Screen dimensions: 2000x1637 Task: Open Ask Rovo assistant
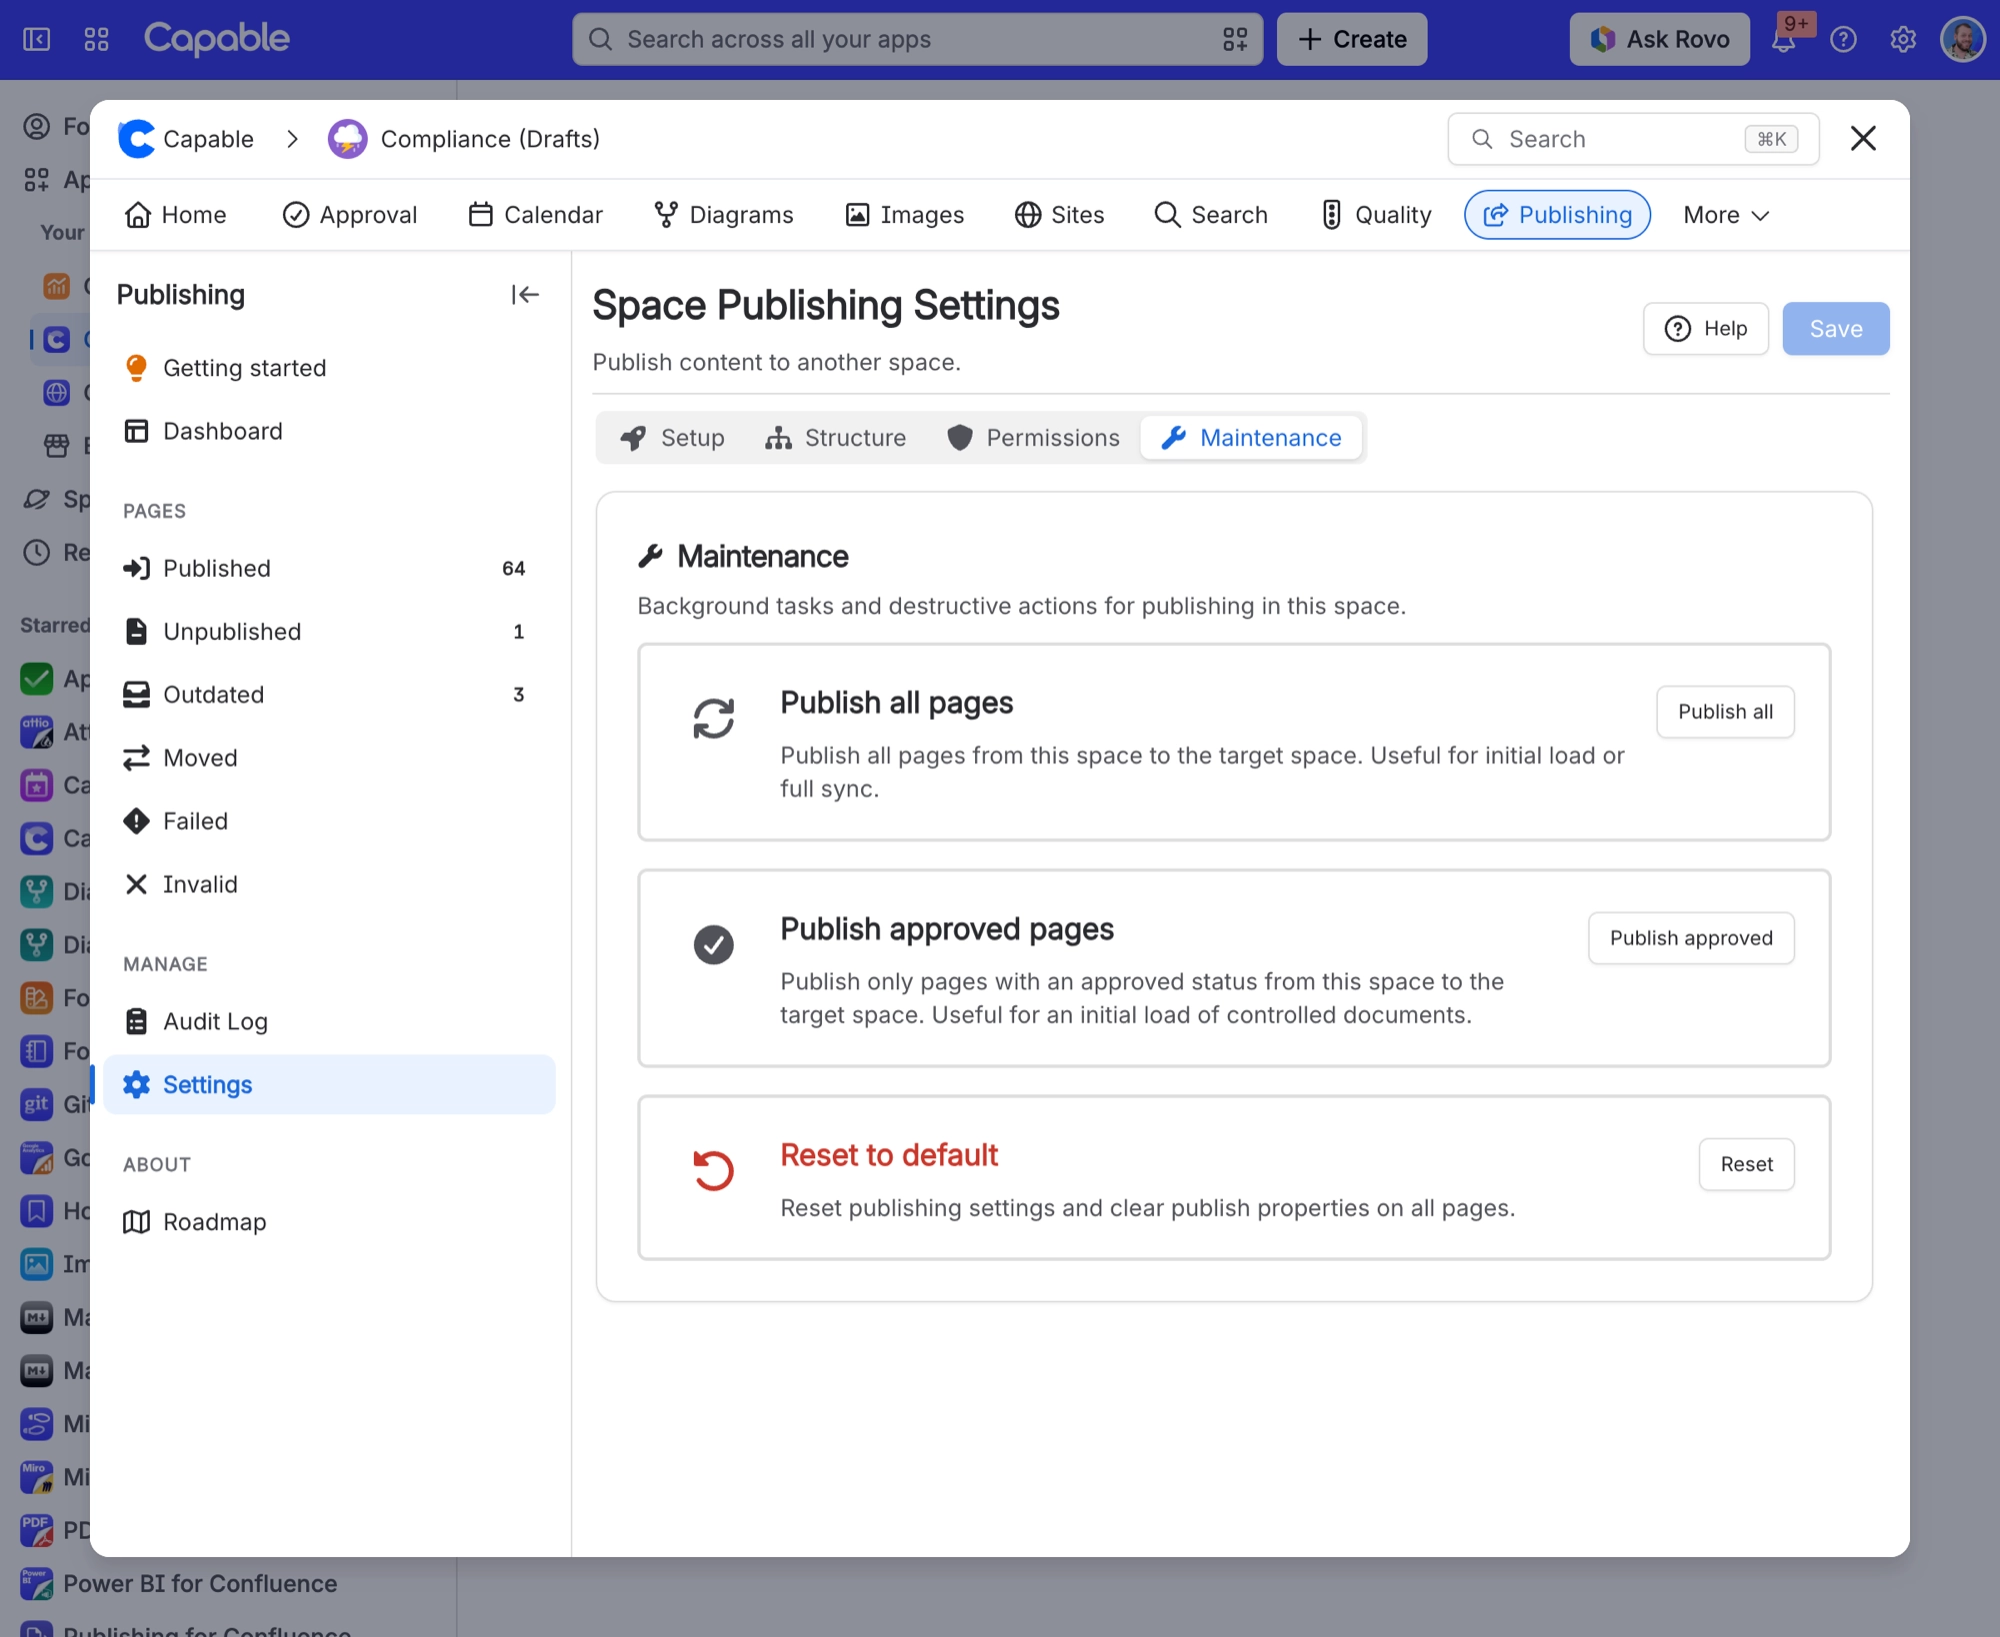click(1660, 39)
